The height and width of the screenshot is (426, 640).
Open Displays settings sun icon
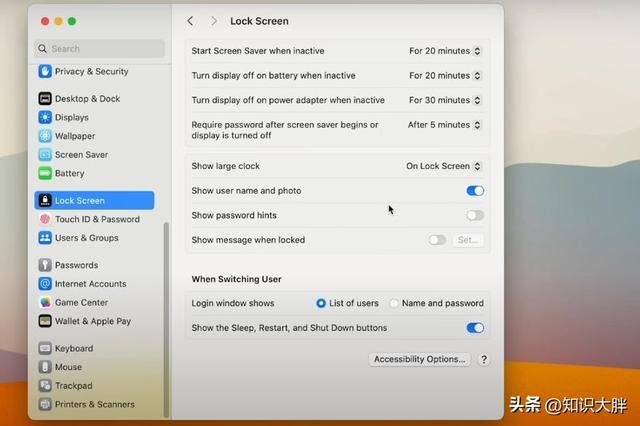[45, 117]
